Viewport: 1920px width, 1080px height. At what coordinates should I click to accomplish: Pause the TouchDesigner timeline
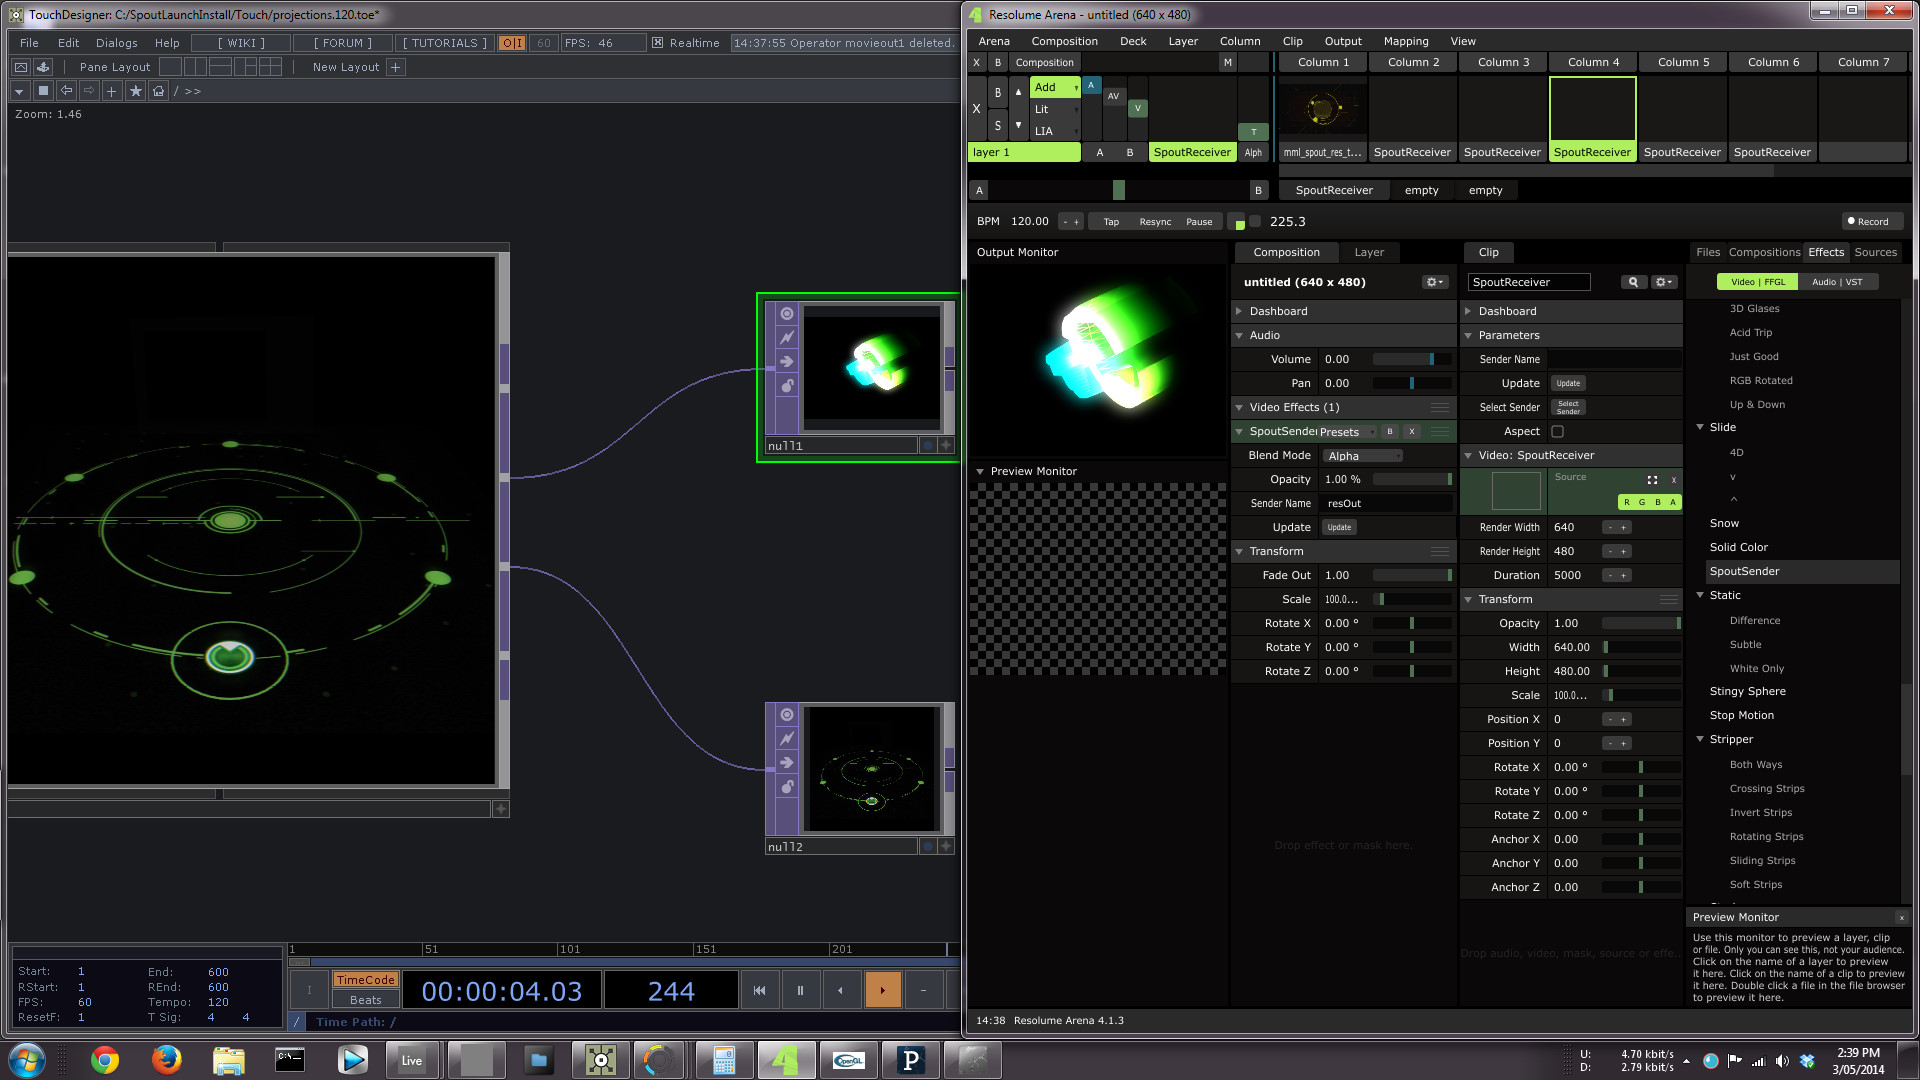[800, 990]
